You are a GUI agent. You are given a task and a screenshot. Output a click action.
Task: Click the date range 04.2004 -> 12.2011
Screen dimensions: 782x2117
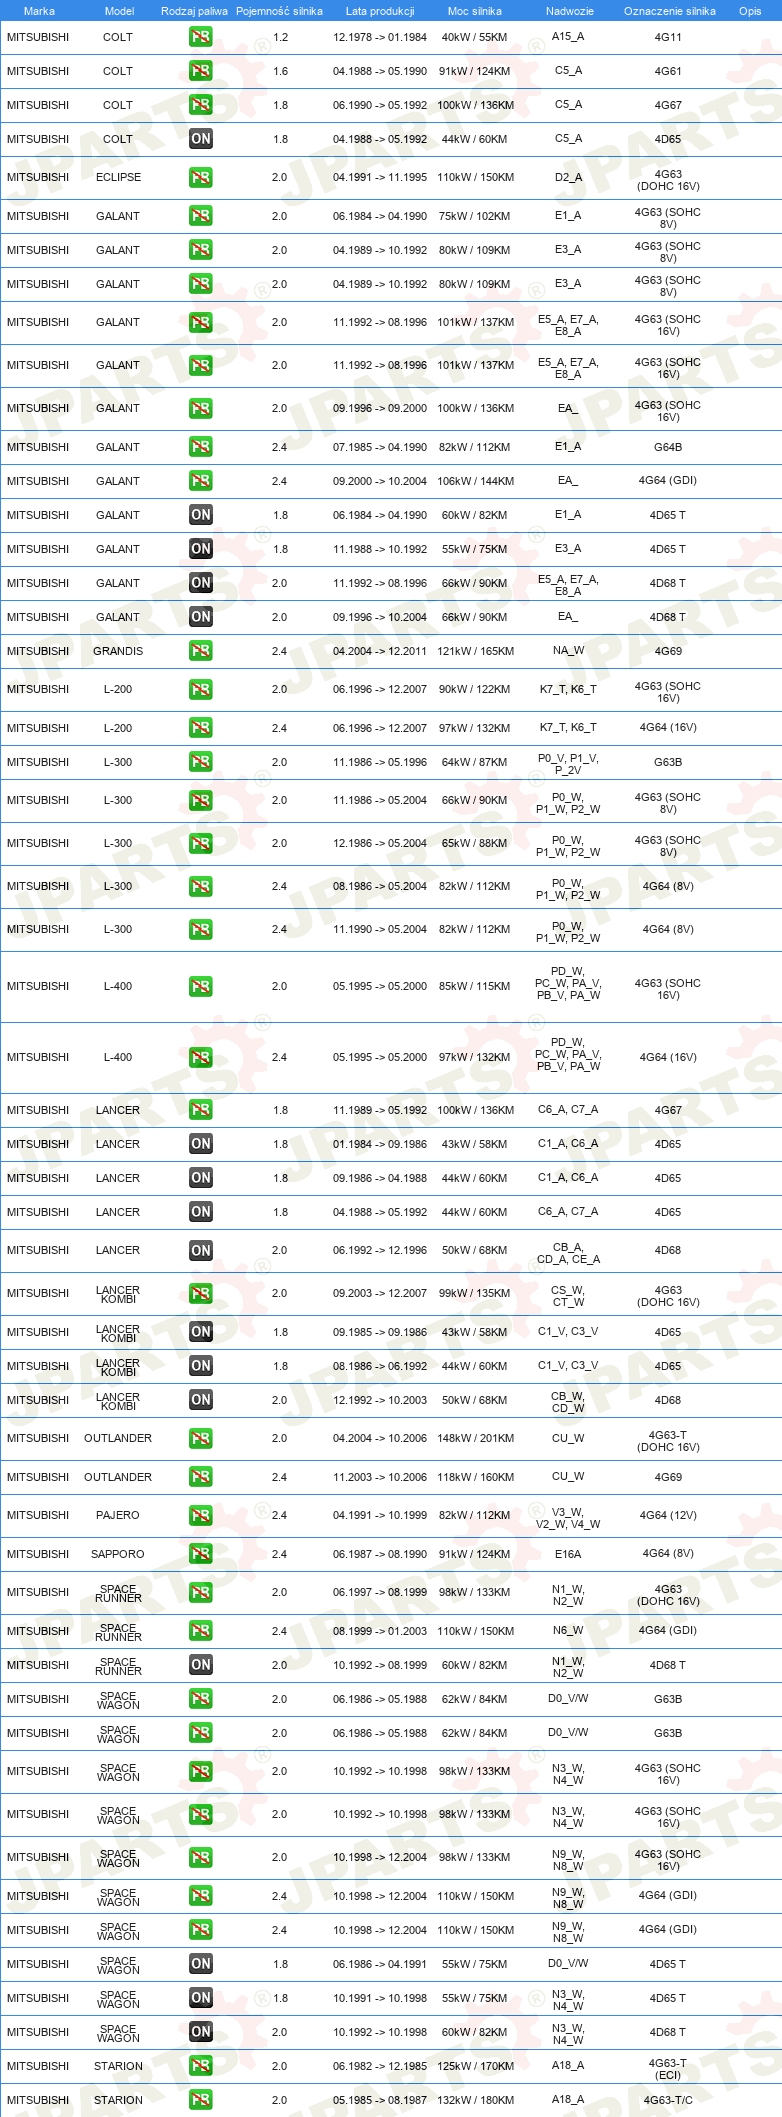click(x=380, y=651)
